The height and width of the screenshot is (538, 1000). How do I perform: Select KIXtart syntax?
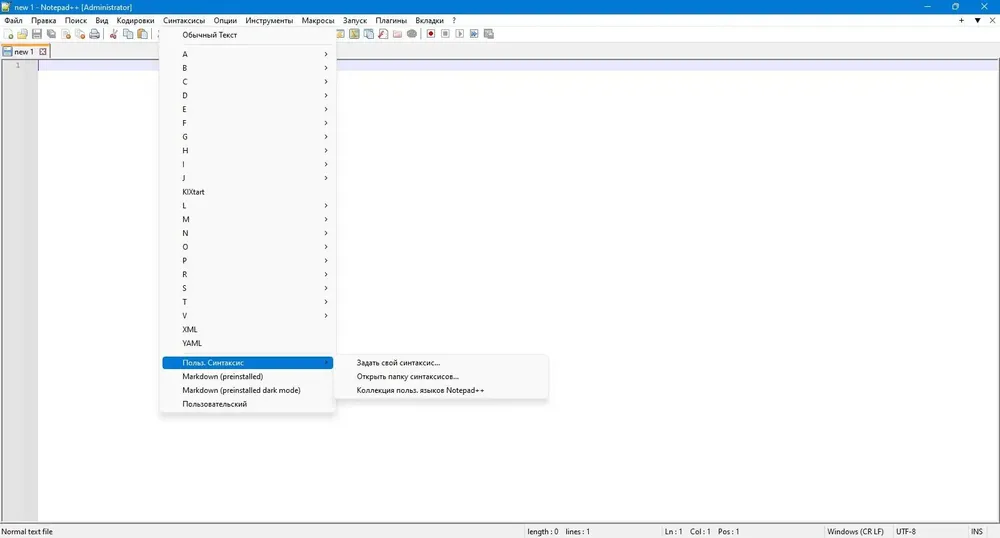(x=247, y=192)
